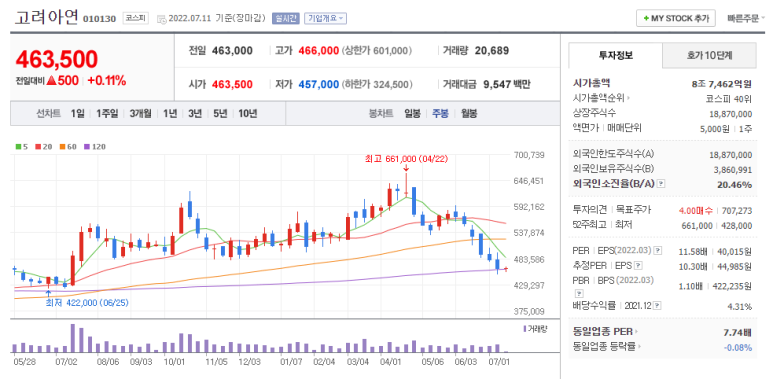Image resolution: width=773 pixels, height=379 pixels.
Task: Open help icon beside 추정PER EPS
Action: pos(638,266)
